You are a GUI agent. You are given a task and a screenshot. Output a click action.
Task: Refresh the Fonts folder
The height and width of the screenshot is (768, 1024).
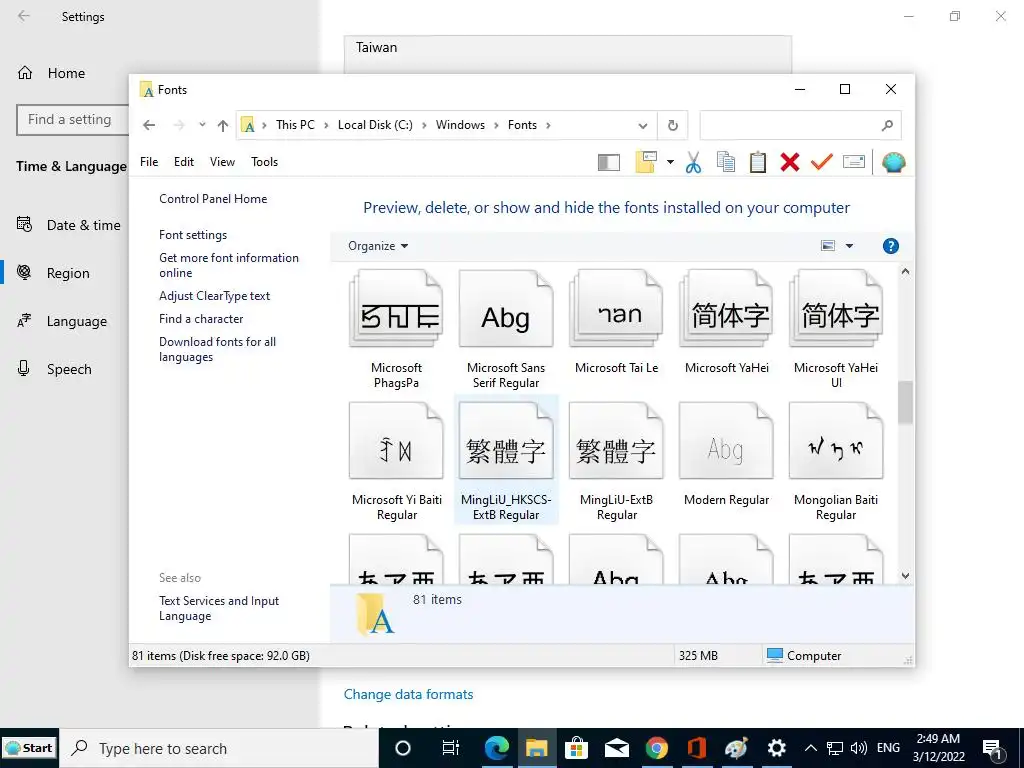pos(673,125)
